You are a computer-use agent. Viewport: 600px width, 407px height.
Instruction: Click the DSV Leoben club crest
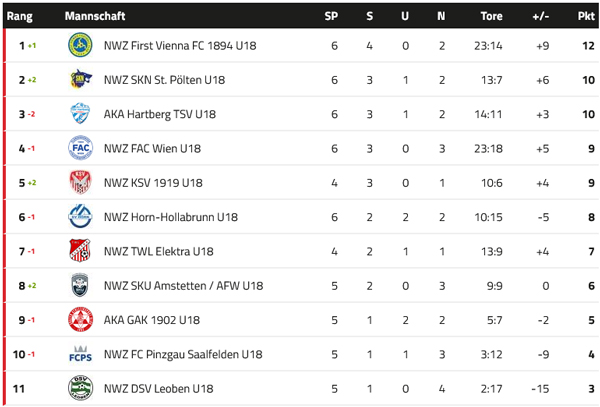80,388
